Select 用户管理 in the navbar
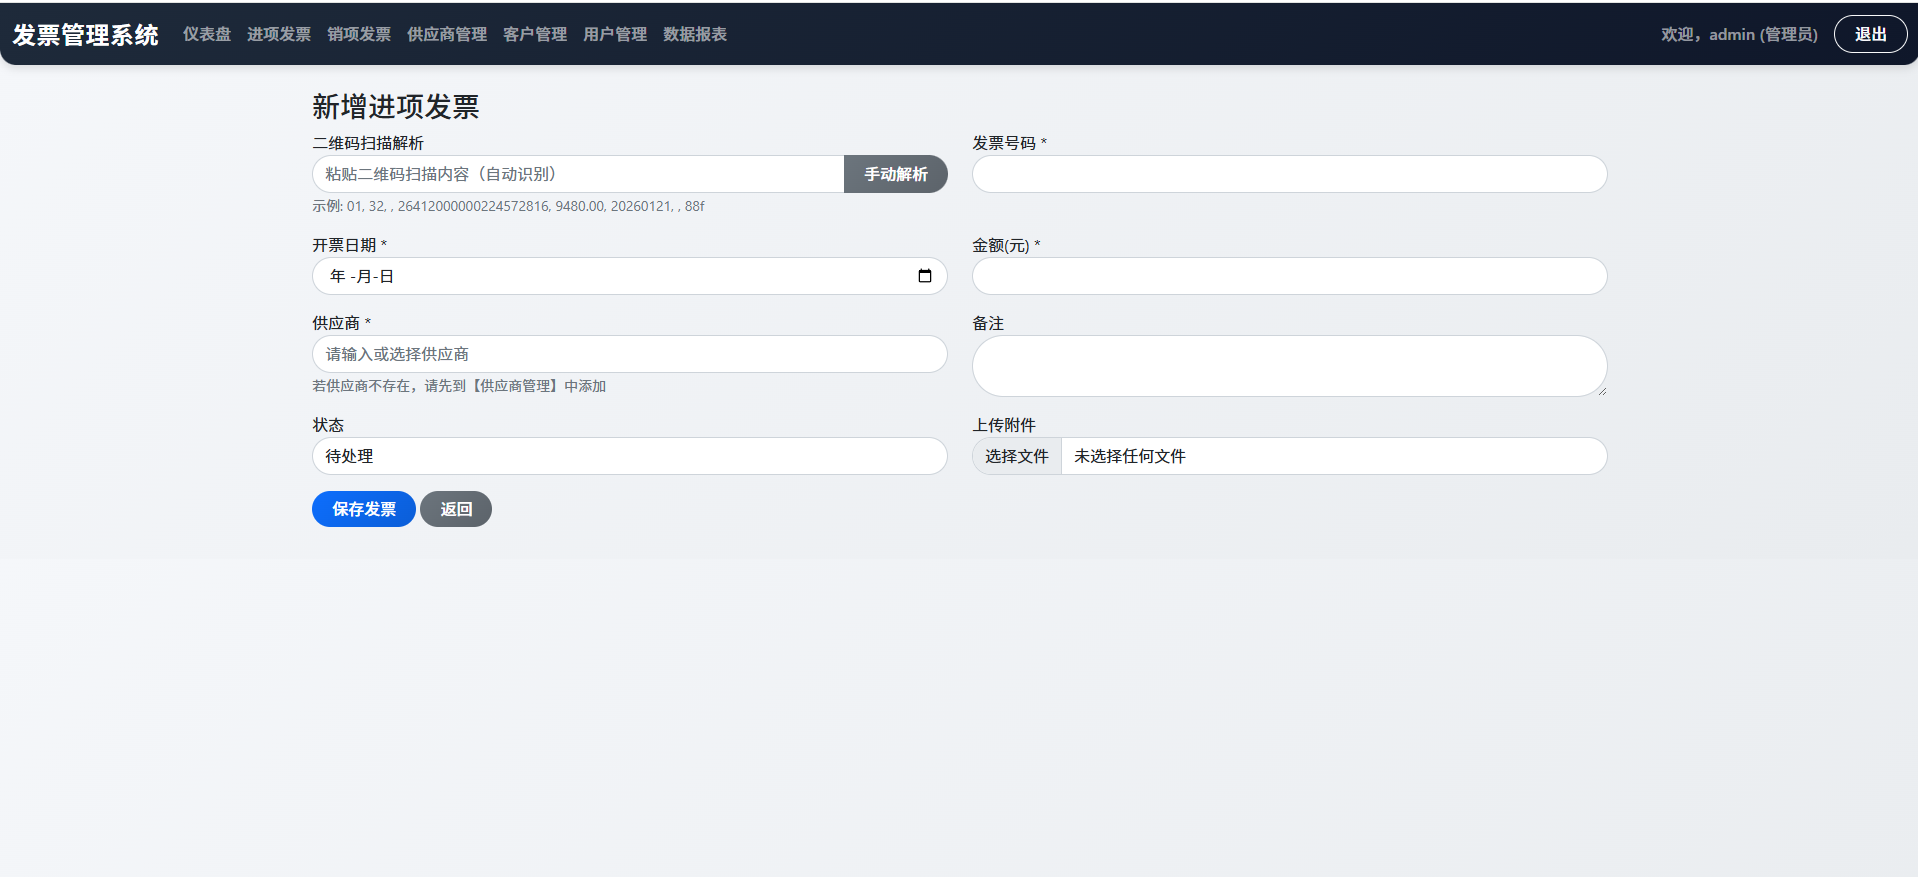 pyautogui.click(x=615, y=34)
